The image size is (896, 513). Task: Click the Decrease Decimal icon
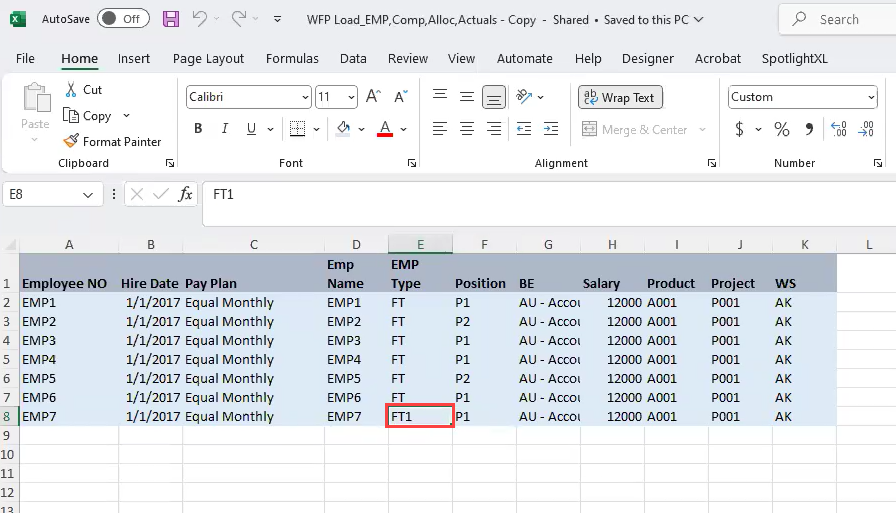(x=866, y=129)
